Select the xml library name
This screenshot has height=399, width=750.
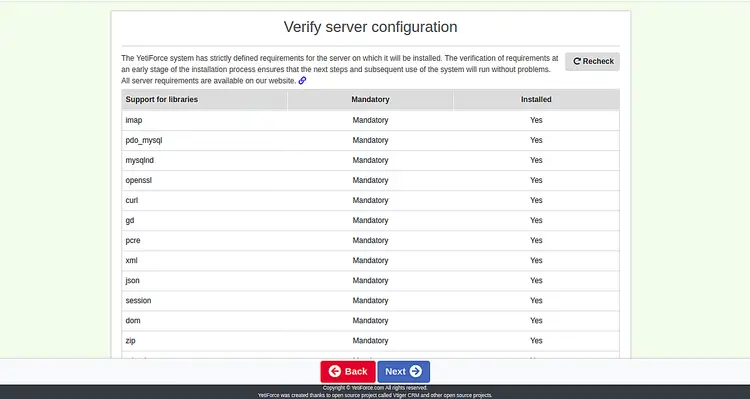[x=132, y=261]
